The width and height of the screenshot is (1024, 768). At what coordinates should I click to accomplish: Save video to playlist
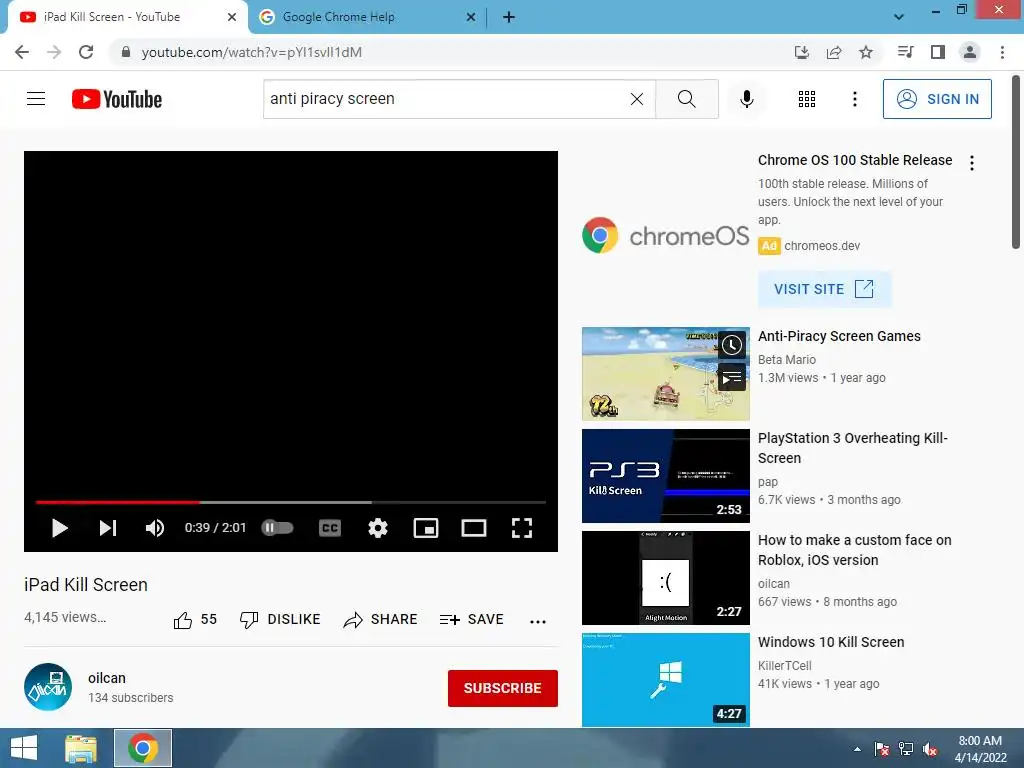click(472, 619)
